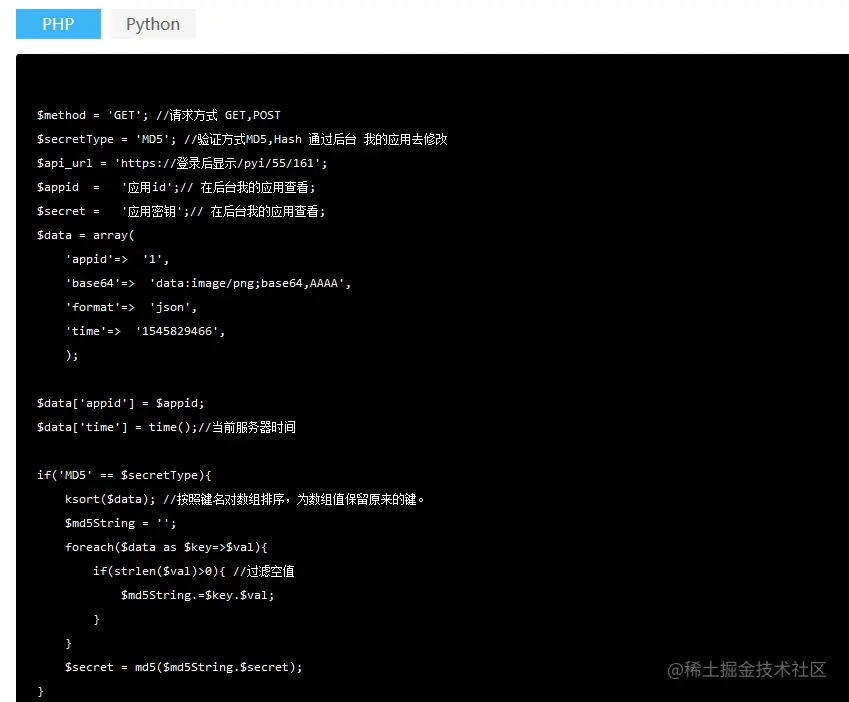Switch to the PHP tab
The height and width of the screenshot is (702, 849).
[x=58, y=24]
